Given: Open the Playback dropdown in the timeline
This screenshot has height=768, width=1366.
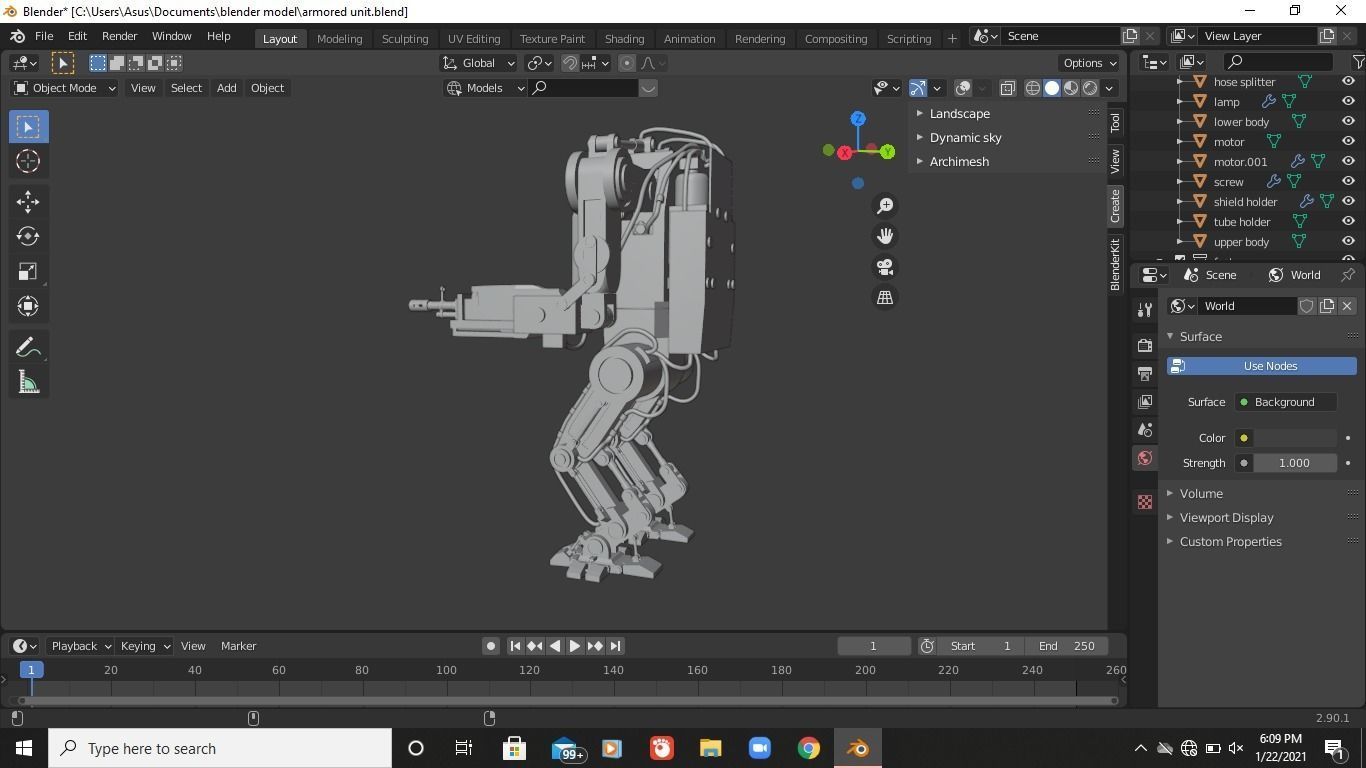Looking at the screenshot, I should coord(80,646).
